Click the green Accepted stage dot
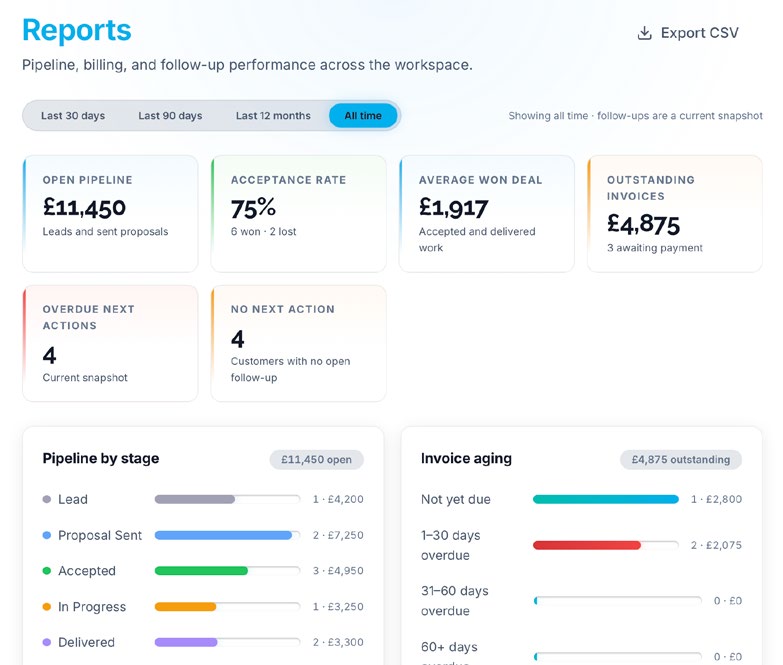 coord(47,571)
